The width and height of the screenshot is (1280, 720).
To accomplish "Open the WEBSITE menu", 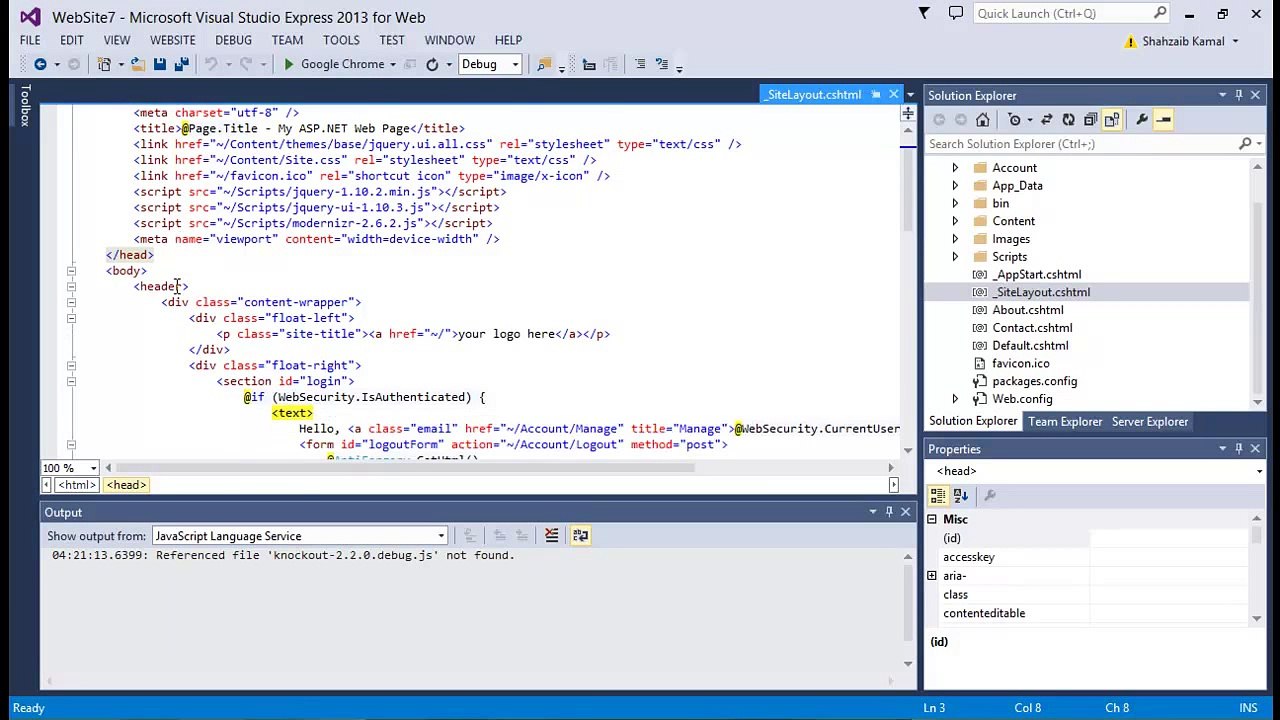I will coord(173,40).
